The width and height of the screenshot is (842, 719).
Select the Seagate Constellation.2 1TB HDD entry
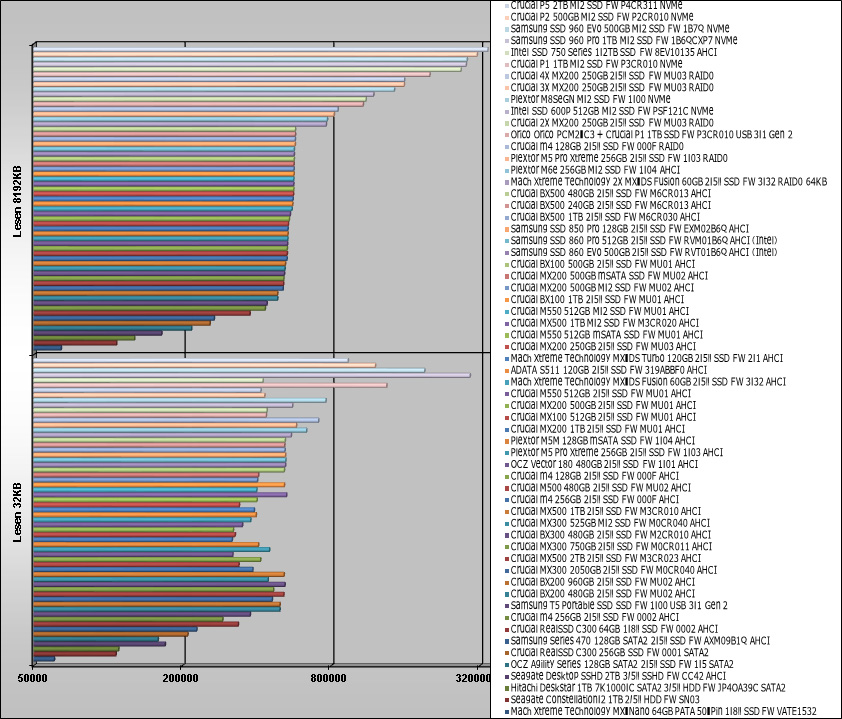click(x=605, y=700)
